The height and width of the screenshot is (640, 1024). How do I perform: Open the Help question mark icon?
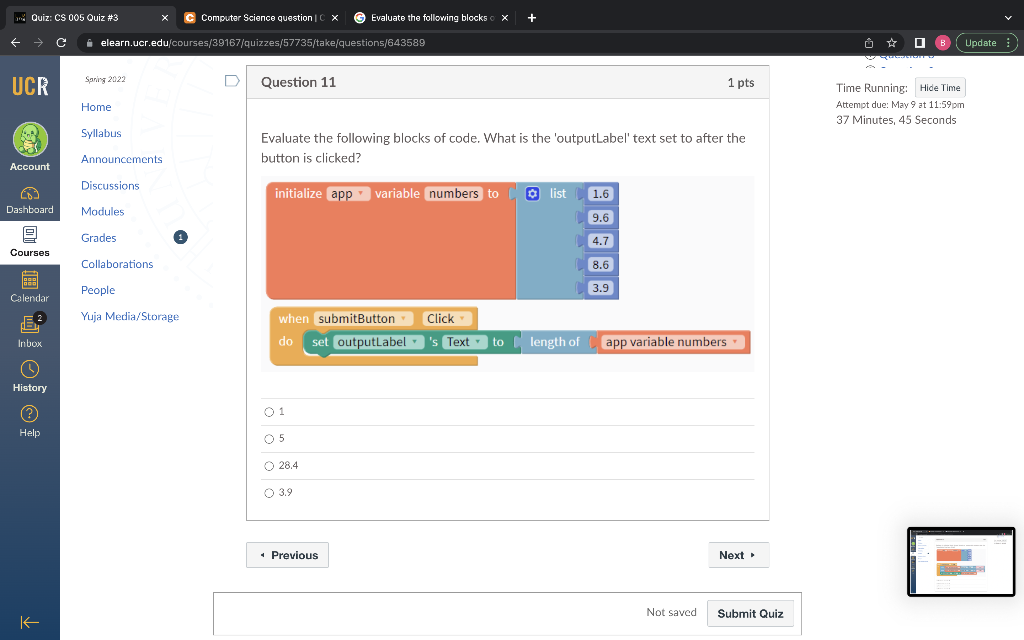[30, 414]
